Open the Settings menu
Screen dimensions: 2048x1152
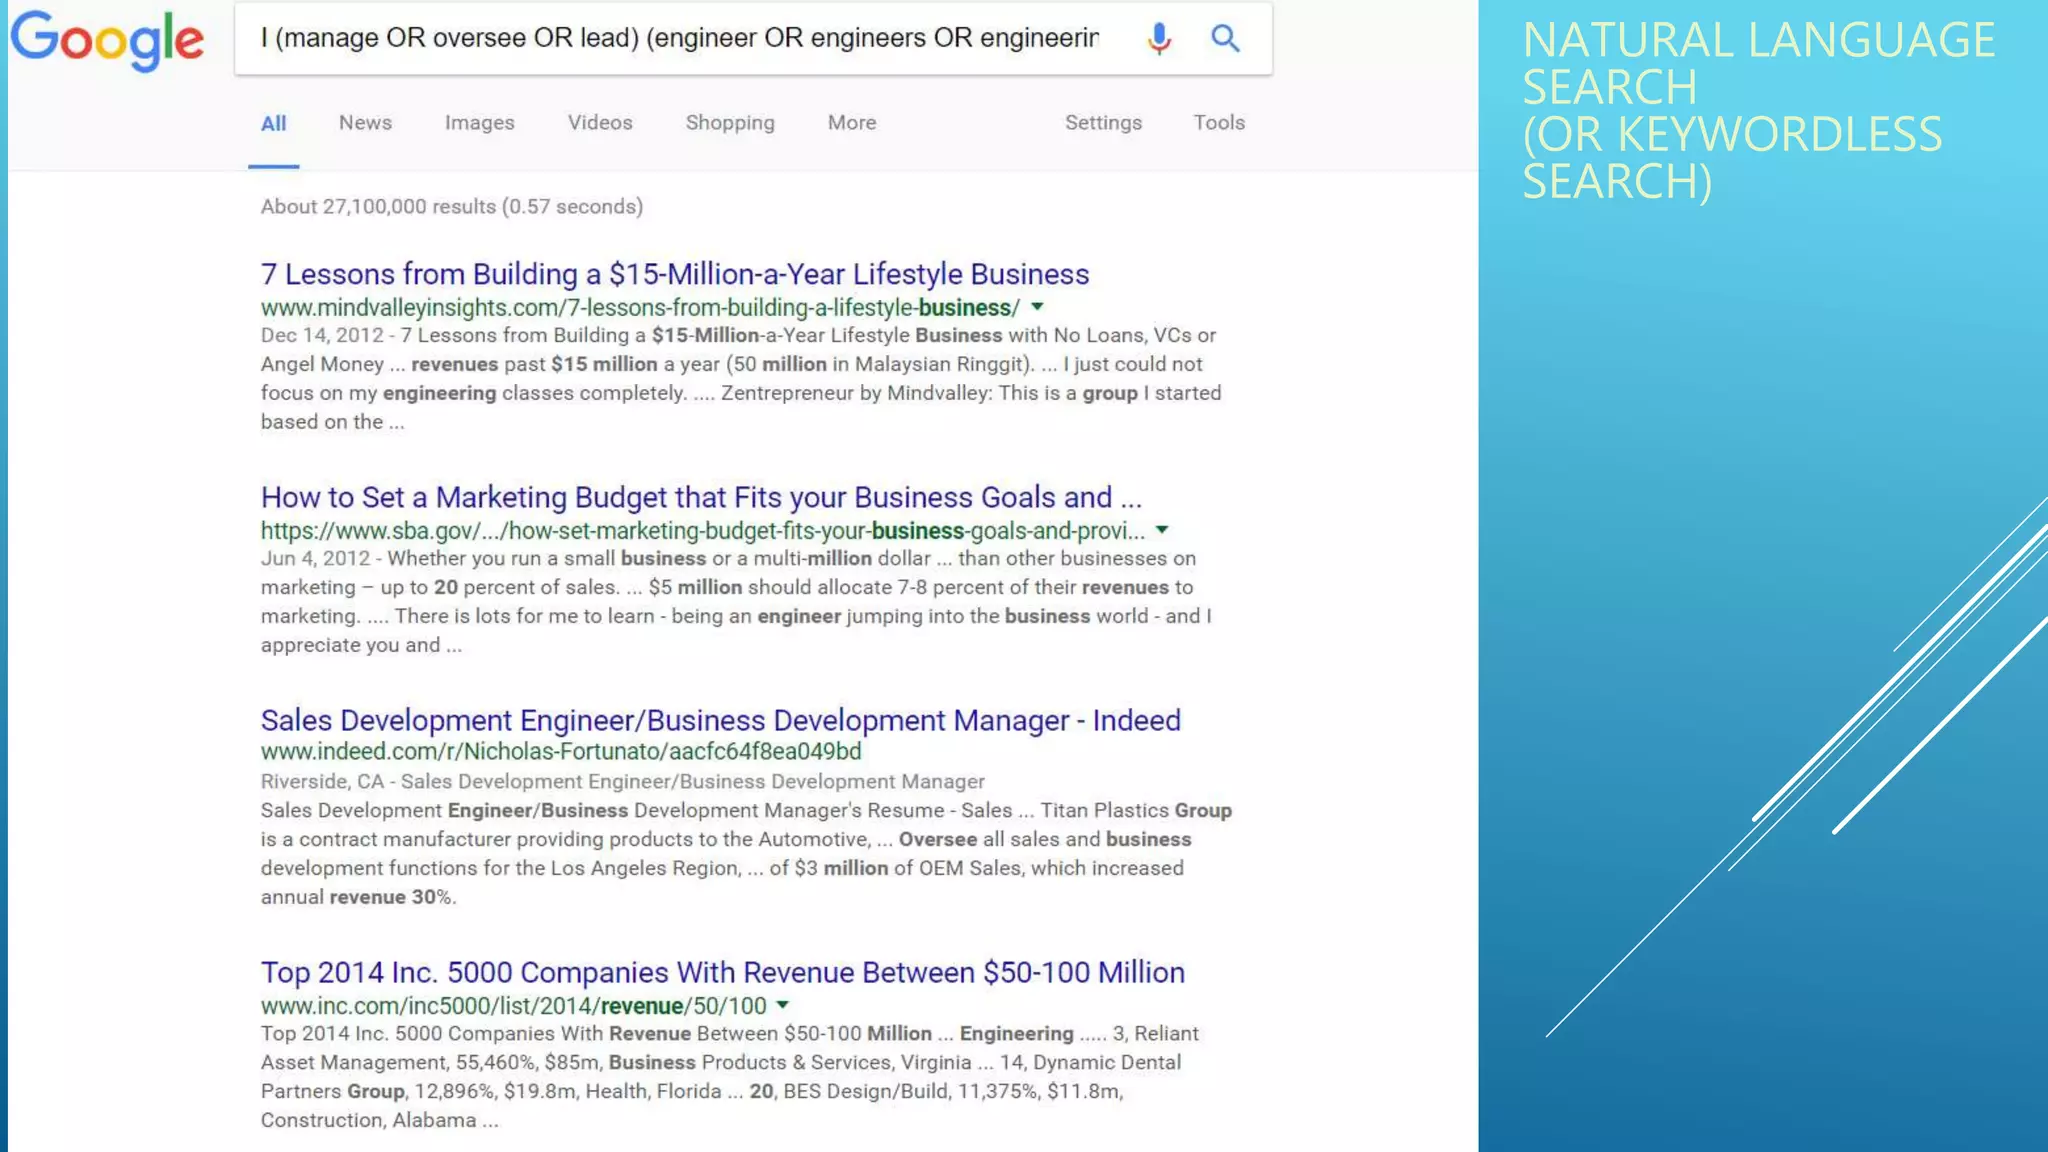[1103, 122]
